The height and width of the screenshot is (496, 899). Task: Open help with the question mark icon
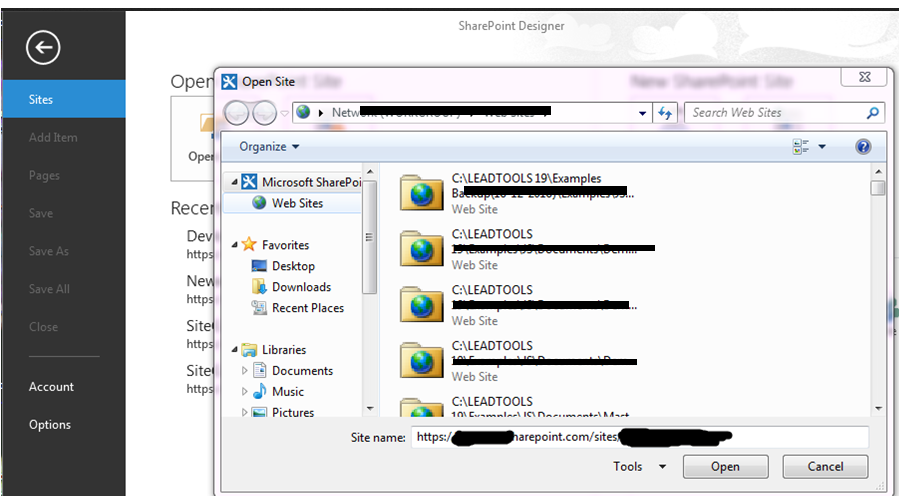863,147
